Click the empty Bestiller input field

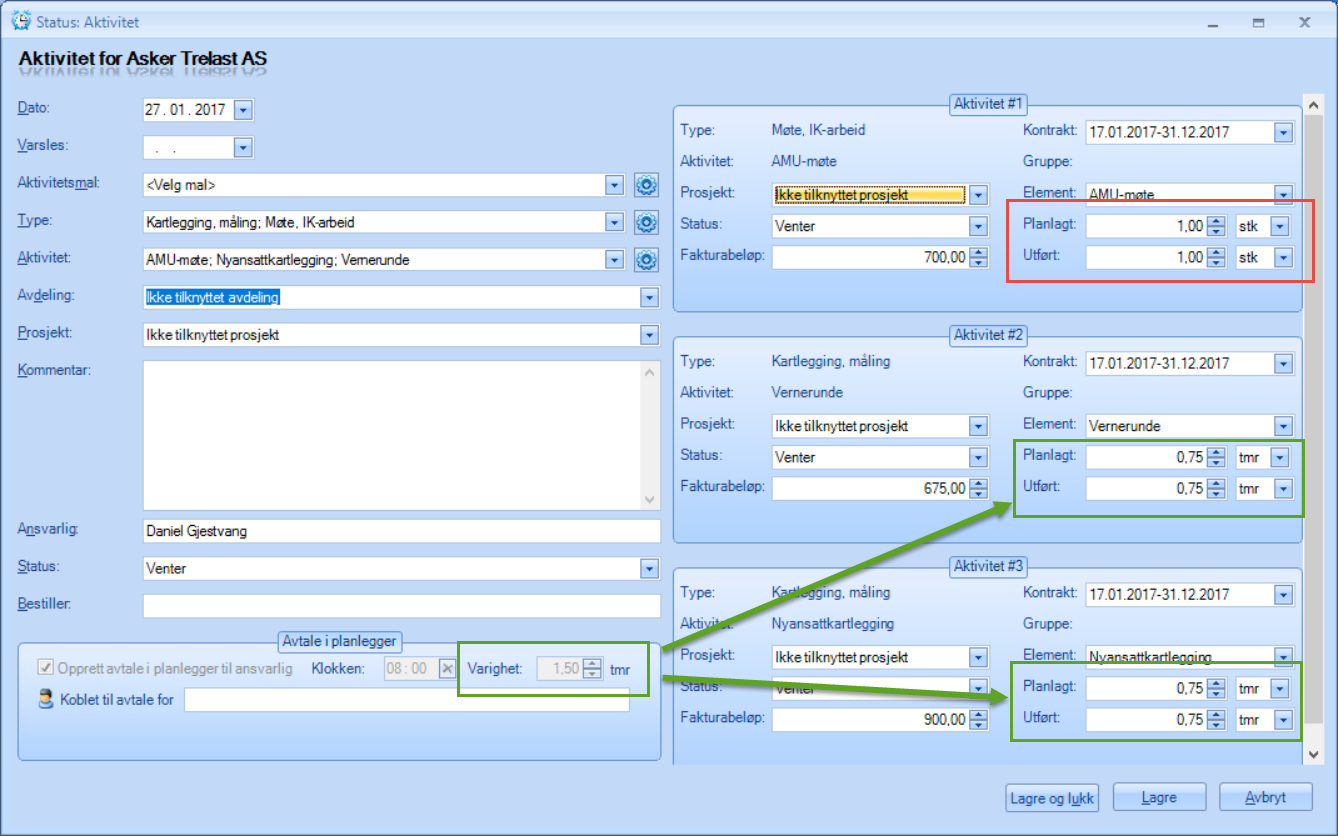click(x=402, y=606)
